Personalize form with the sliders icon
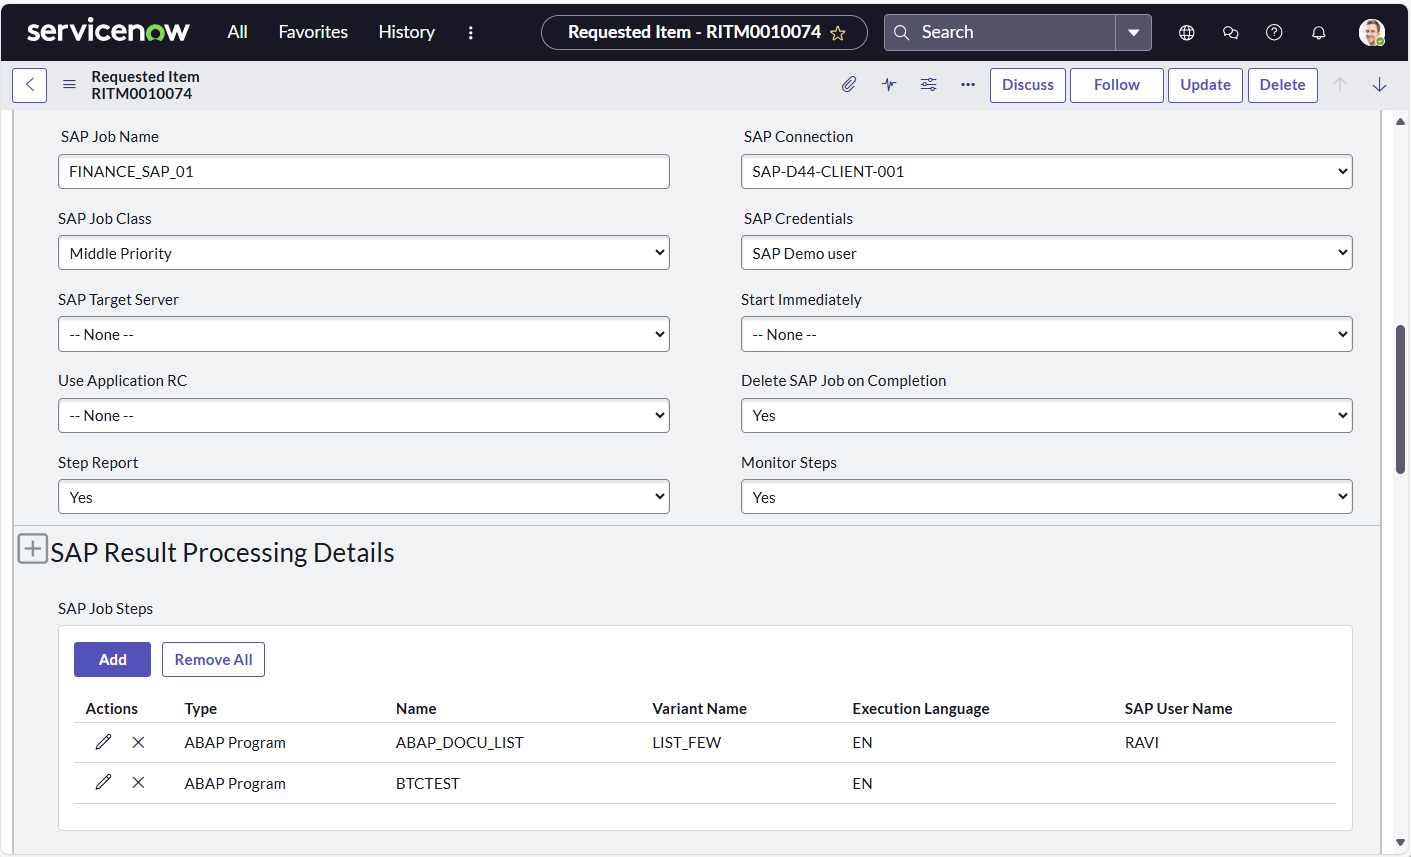 pos(929,85)
